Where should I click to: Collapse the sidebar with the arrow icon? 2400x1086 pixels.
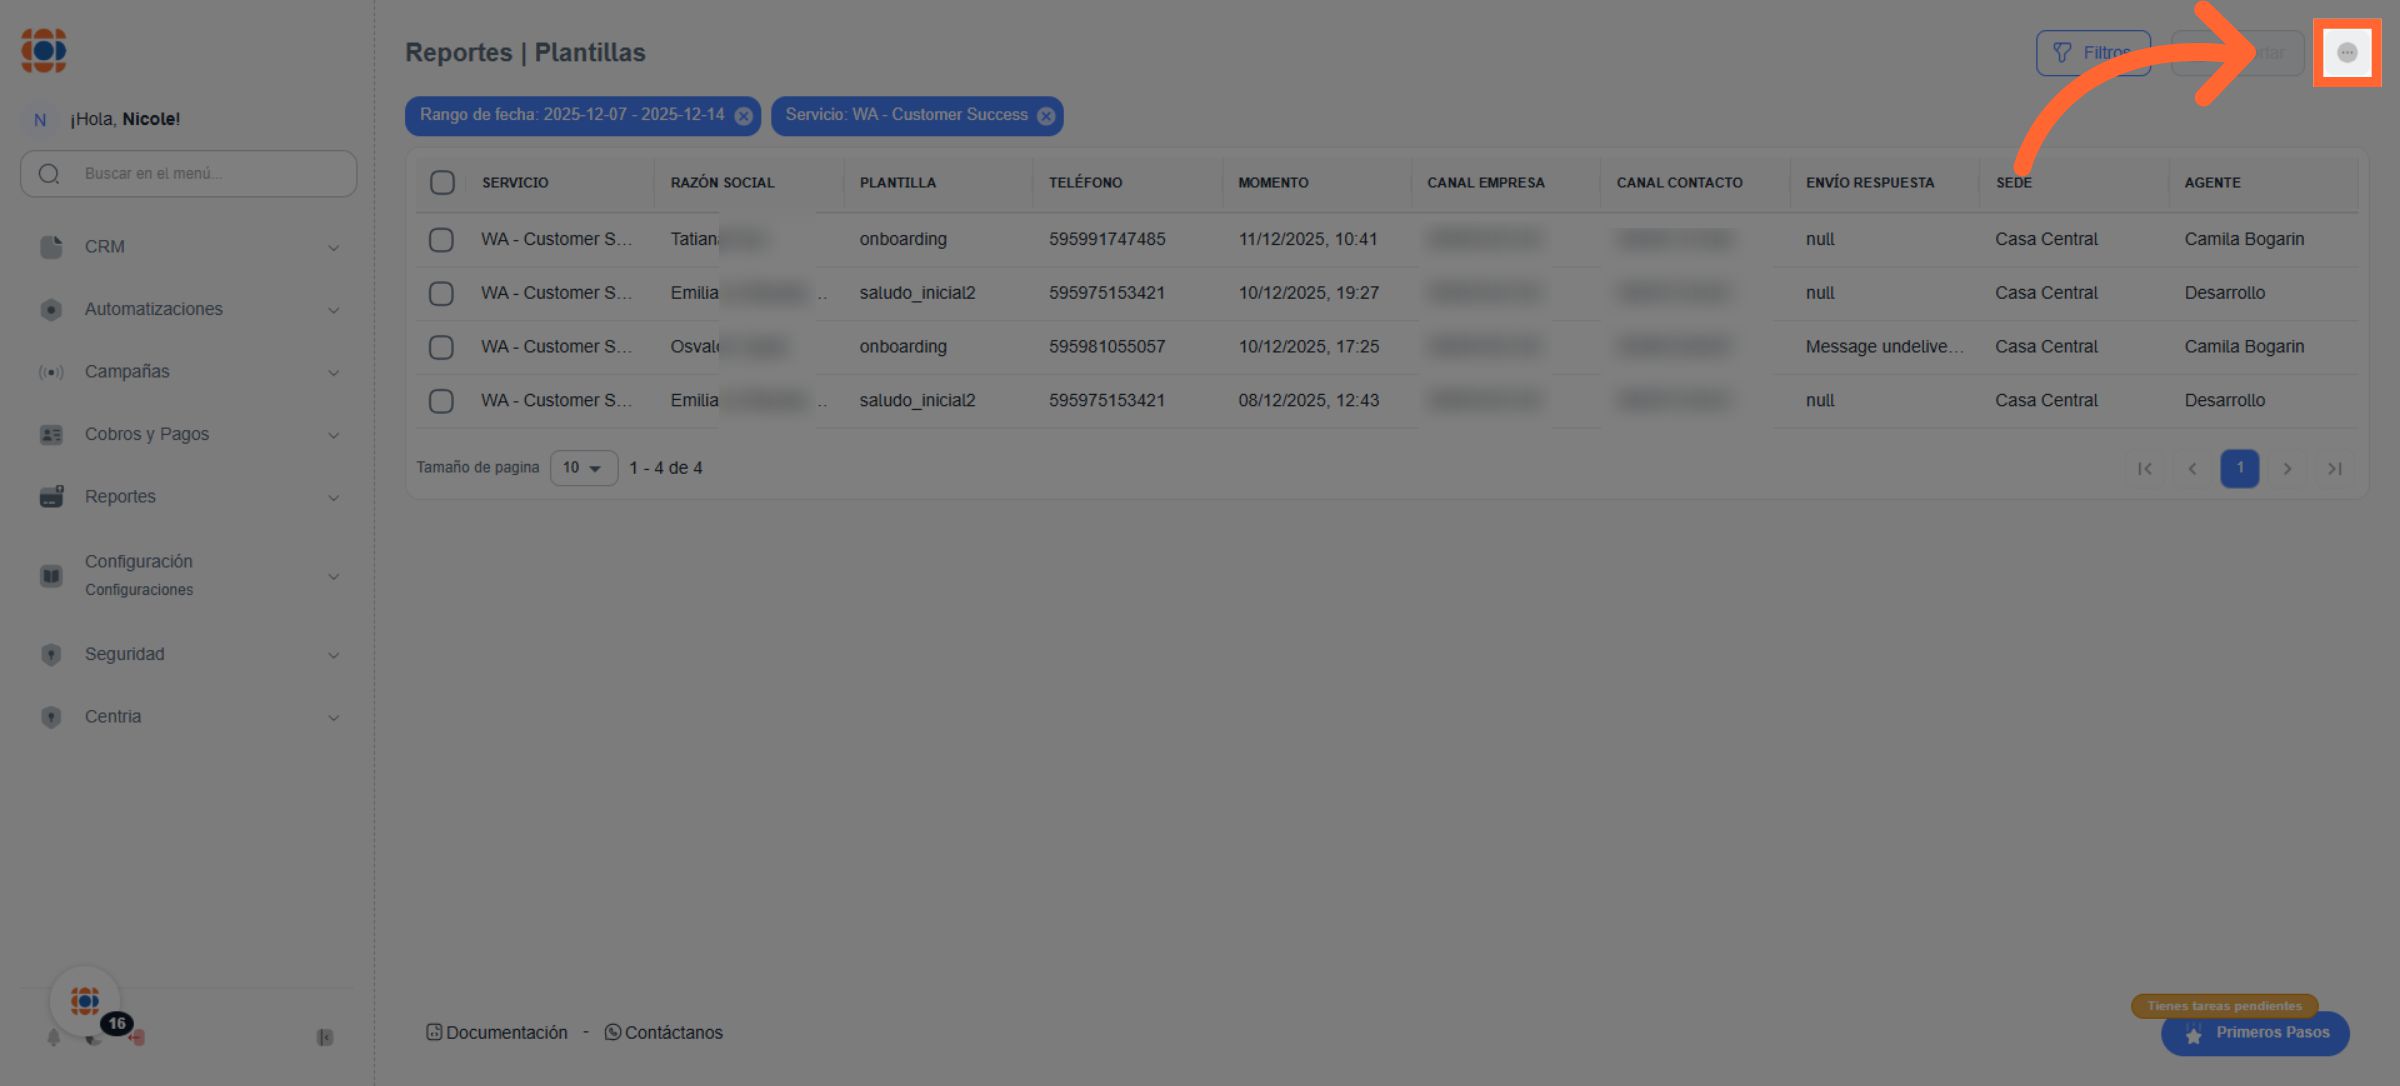point(325,1037)
